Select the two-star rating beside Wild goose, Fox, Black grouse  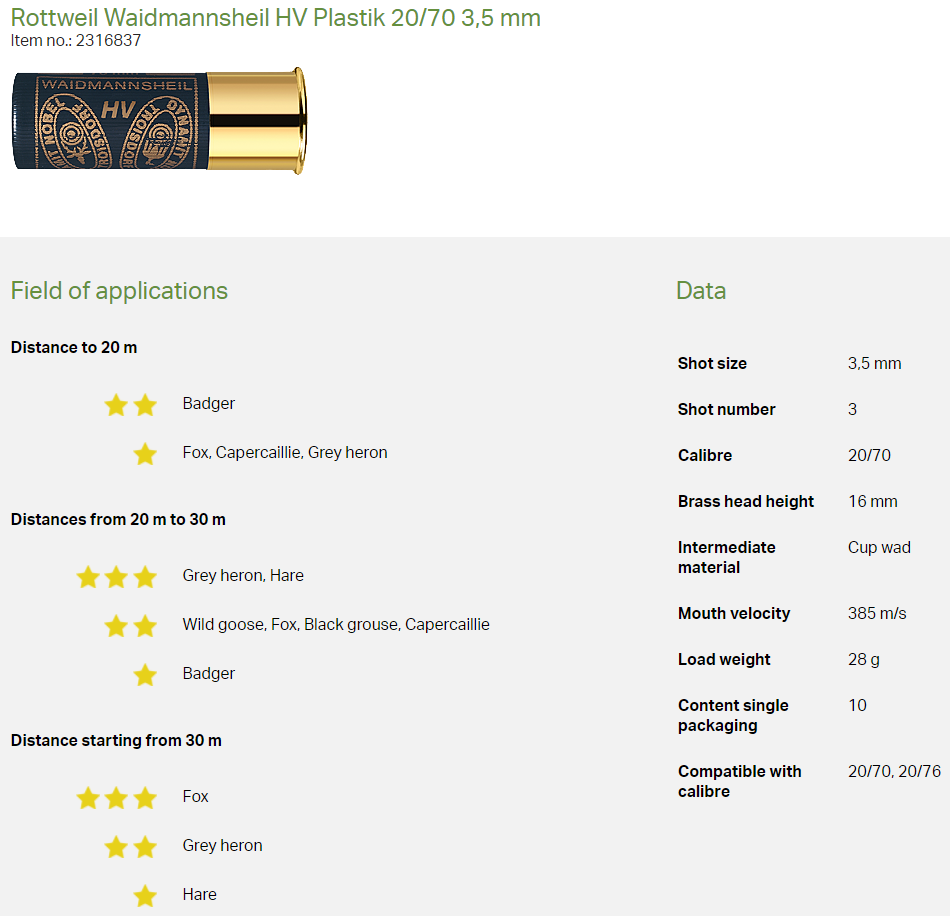131,626
